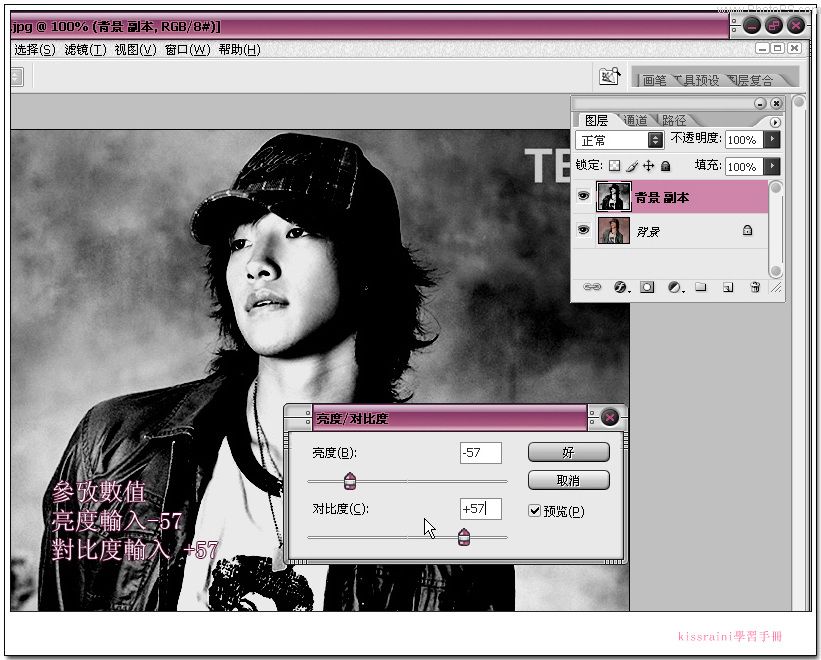This screenshot has width=821, height=660.
Task: Create new fill or adjustment layer icon
Action: coord(675,287)
